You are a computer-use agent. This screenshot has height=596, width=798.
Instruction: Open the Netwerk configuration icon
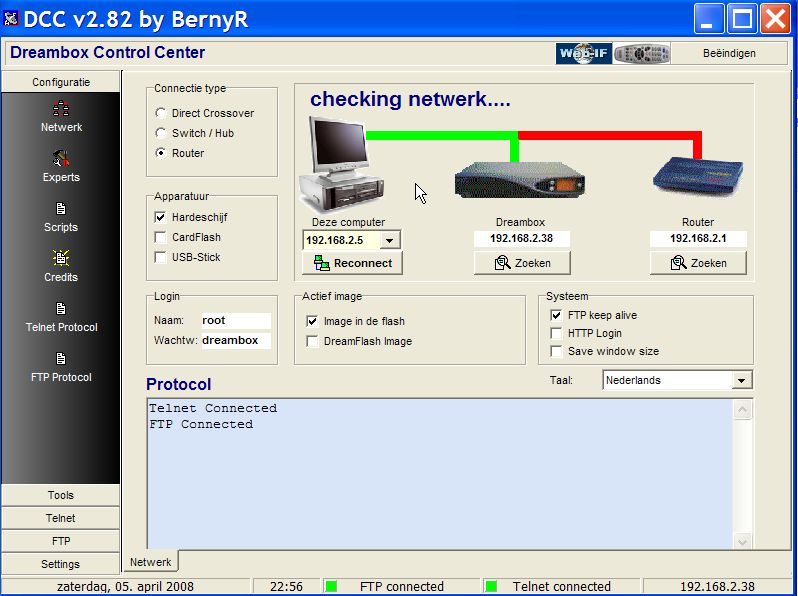pyautogui.click(x=61, y=108)
